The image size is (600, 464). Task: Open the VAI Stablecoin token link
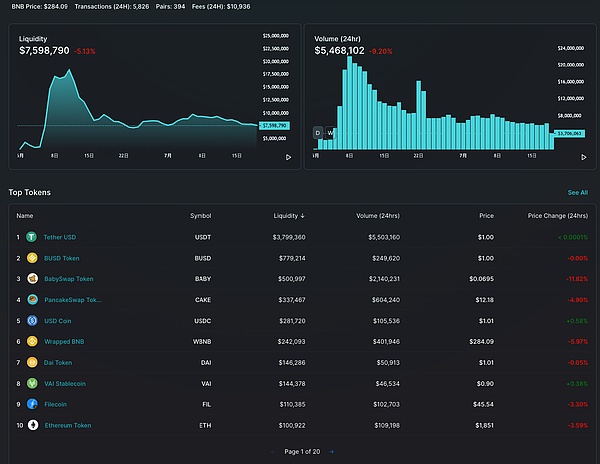point(65,383)
